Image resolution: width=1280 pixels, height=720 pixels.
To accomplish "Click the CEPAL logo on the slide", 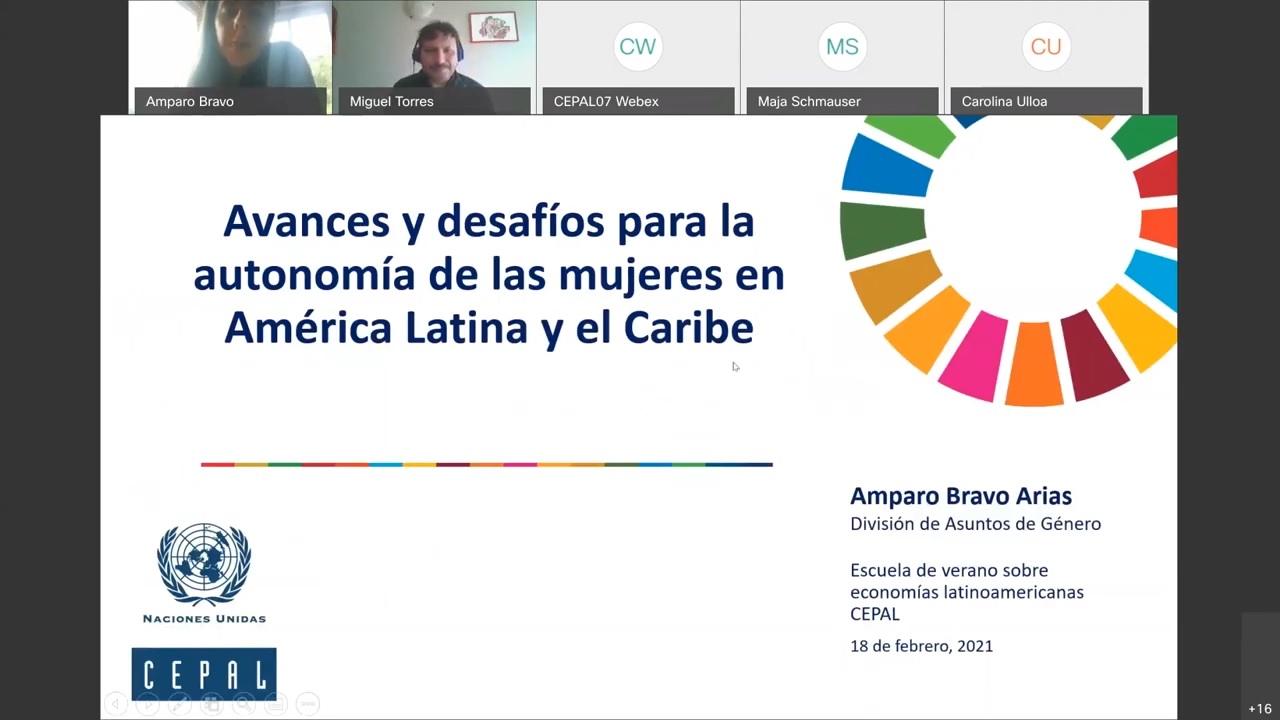I will (204, 673).
